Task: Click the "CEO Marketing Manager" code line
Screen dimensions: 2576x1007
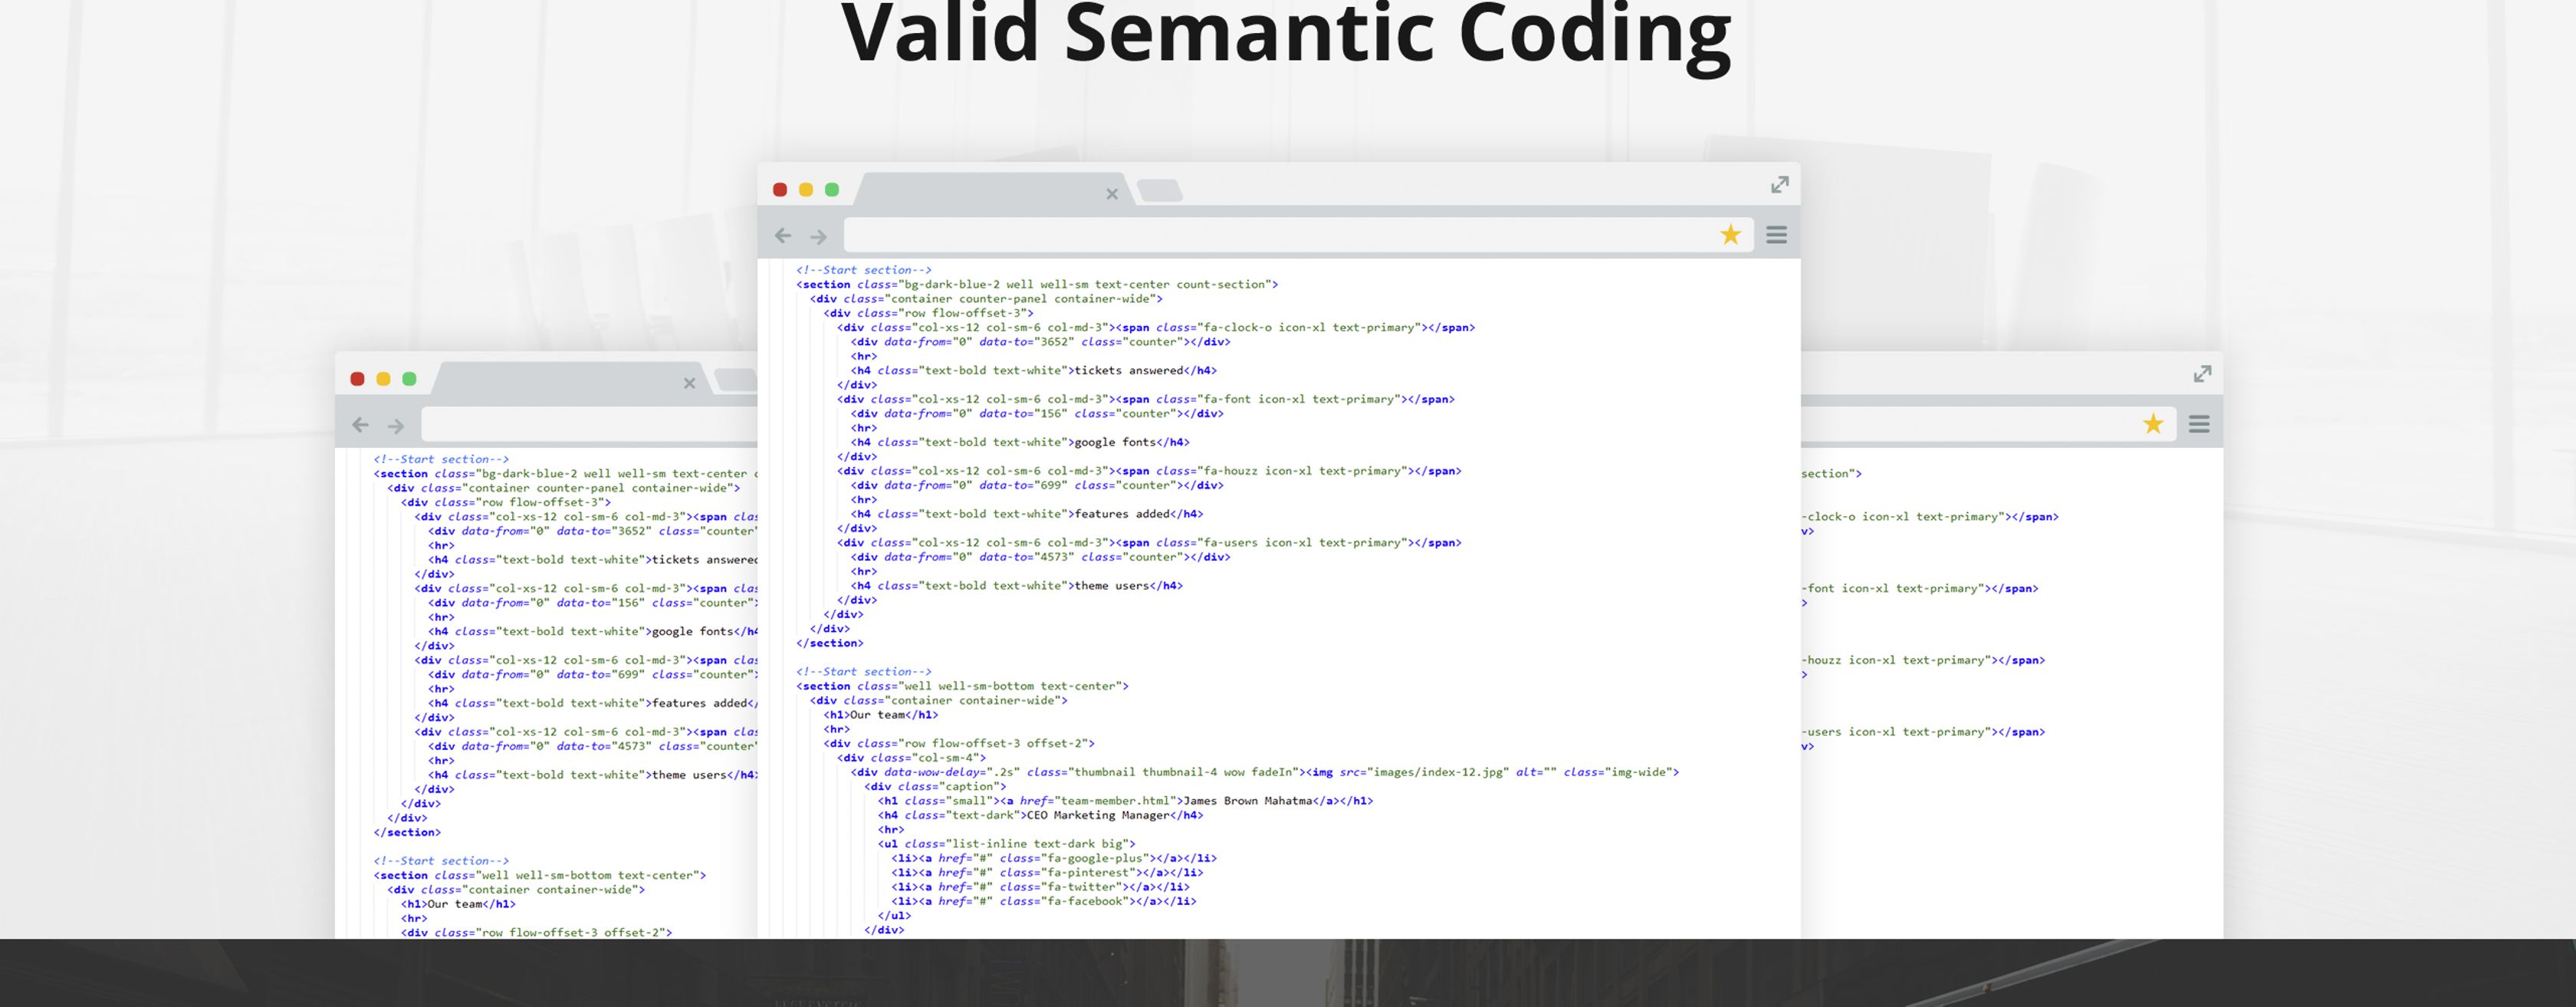Action: [1041, 816]
